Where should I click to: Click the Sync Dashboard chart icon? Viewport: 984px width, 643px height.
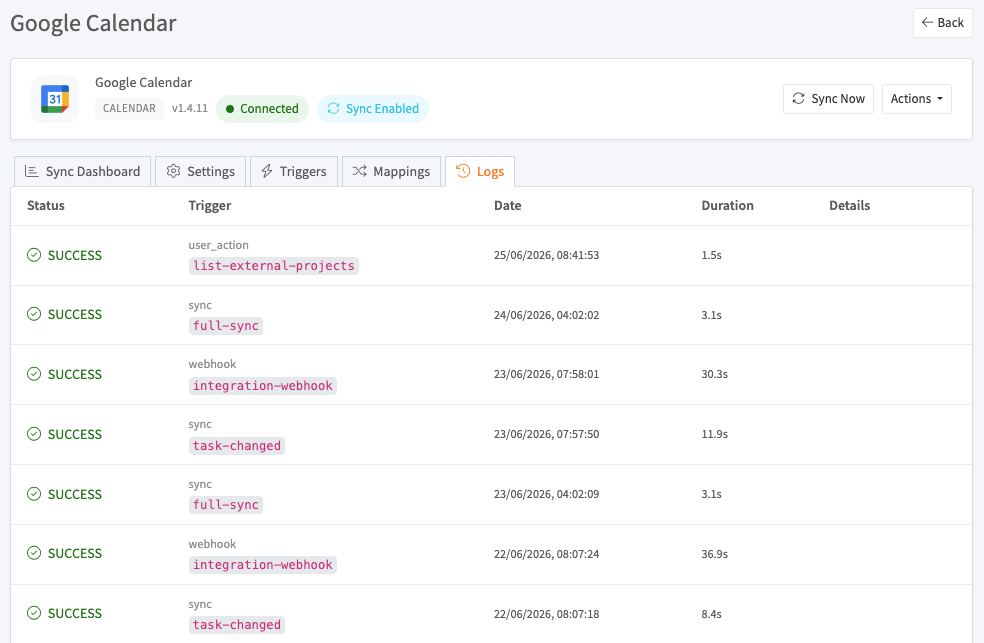(x=31, y=171)
